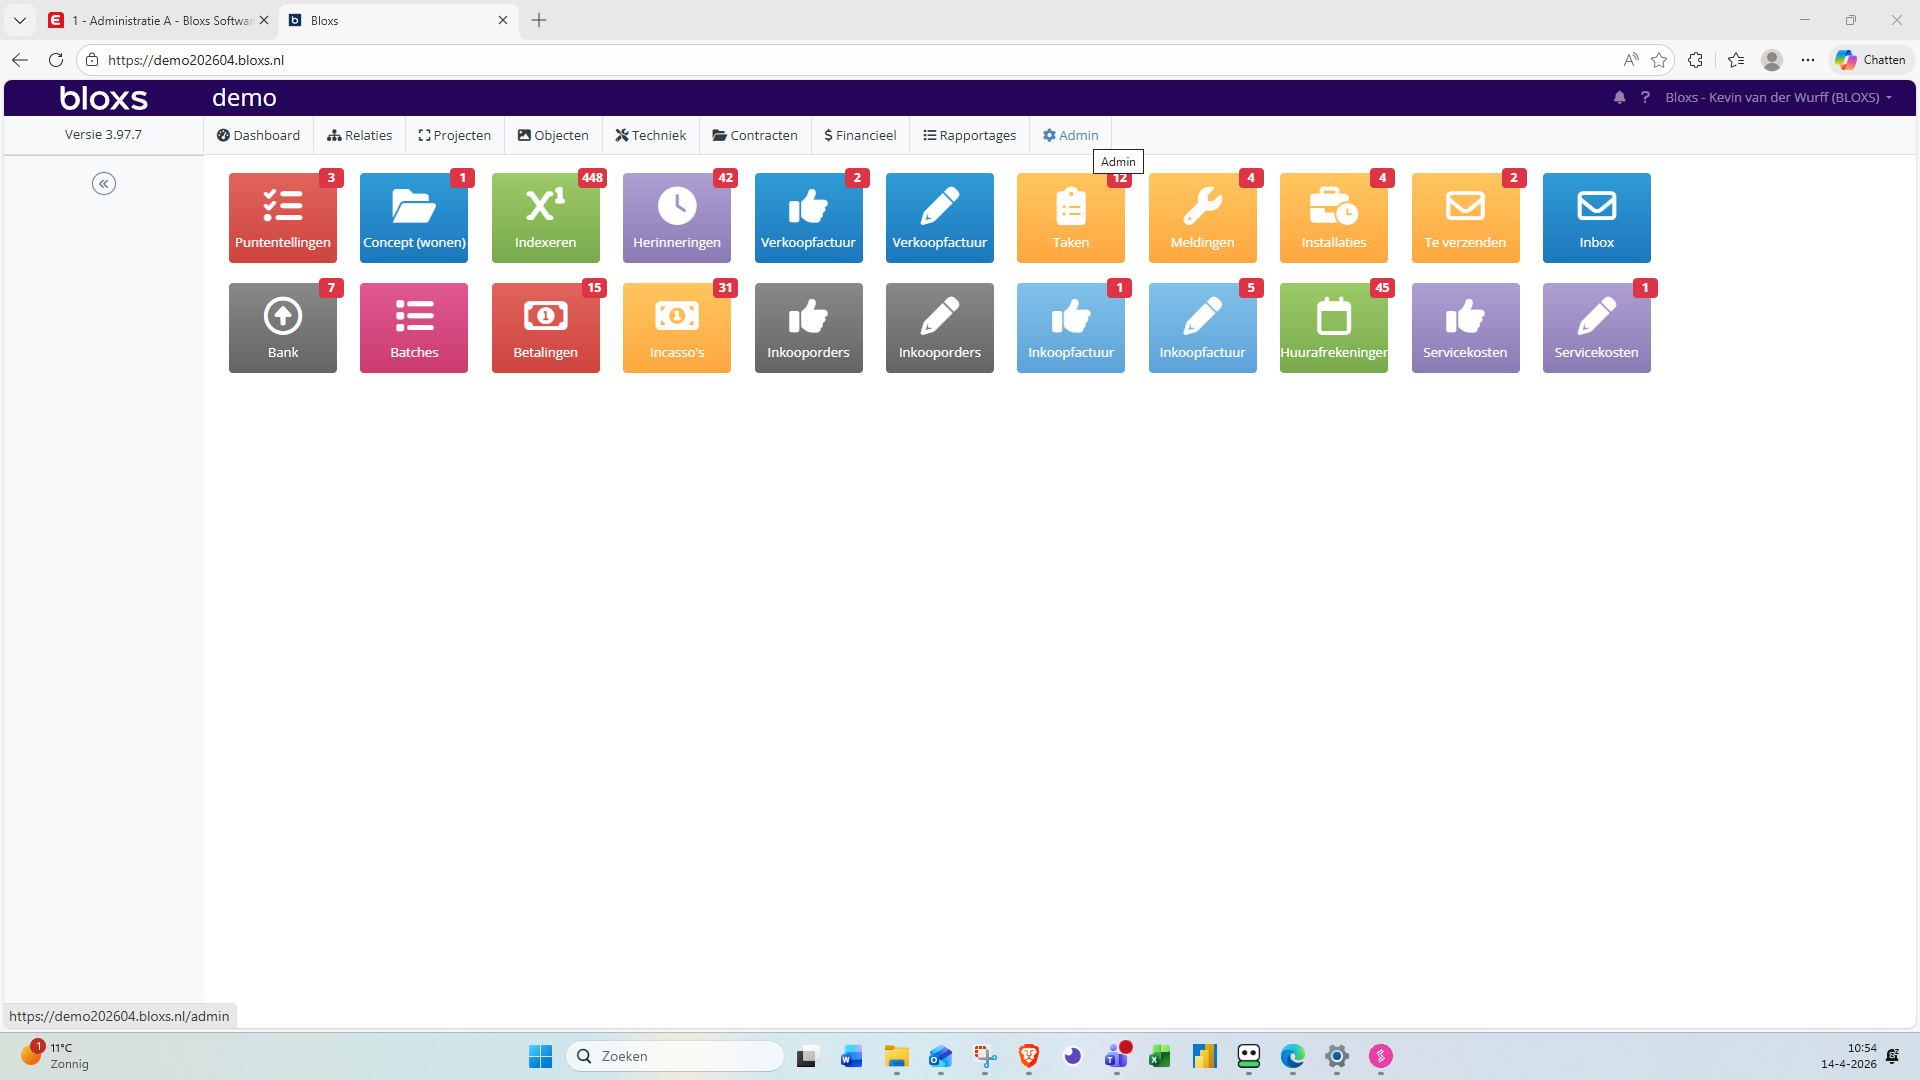Open the browser tab list dropdown
1920x1080 pixels.
click(20, 20)
